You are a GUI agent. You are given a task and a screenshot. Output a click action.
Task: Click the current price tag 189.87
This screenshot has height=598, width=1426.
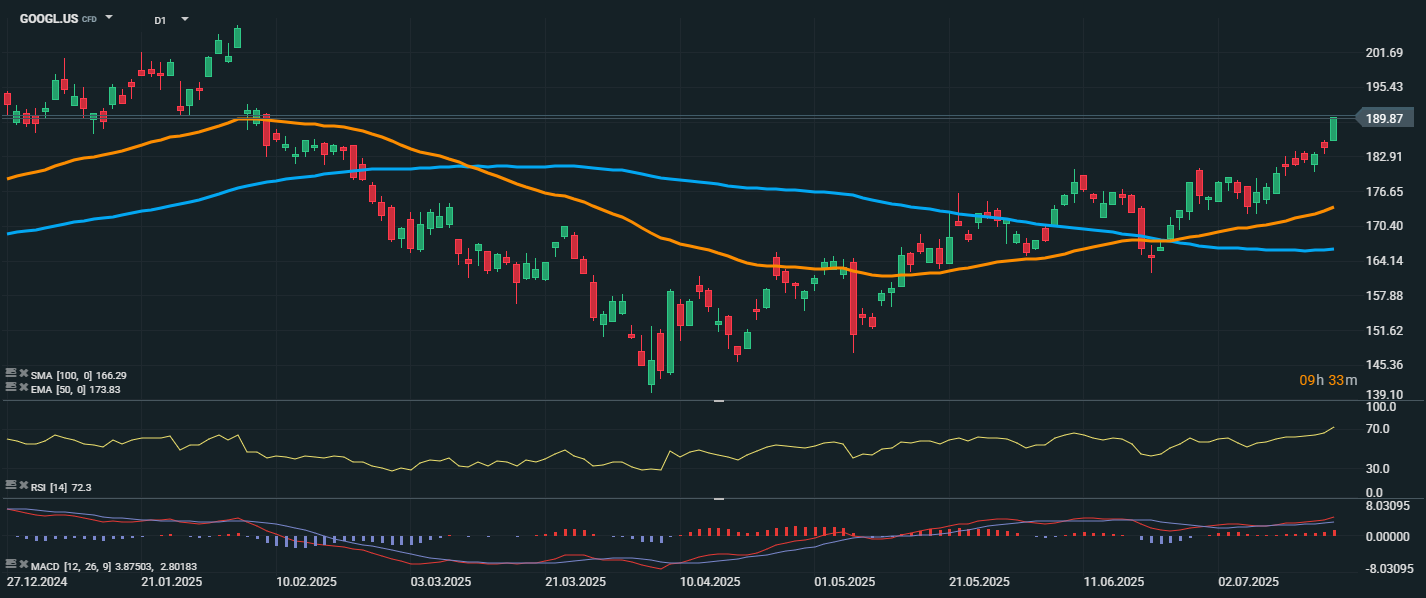pyautogui.click(x=1384, y=118)
